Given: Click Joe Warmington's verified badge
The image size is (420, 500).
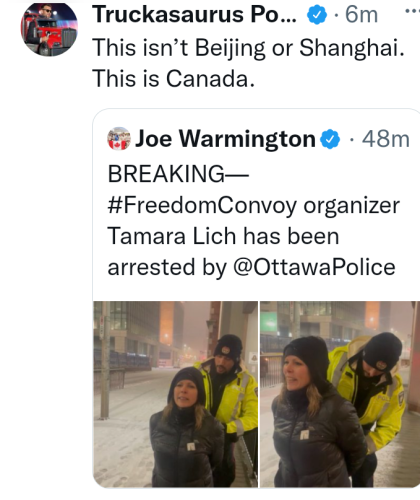Looking at the screenshot, I should (x=330, y=139).
